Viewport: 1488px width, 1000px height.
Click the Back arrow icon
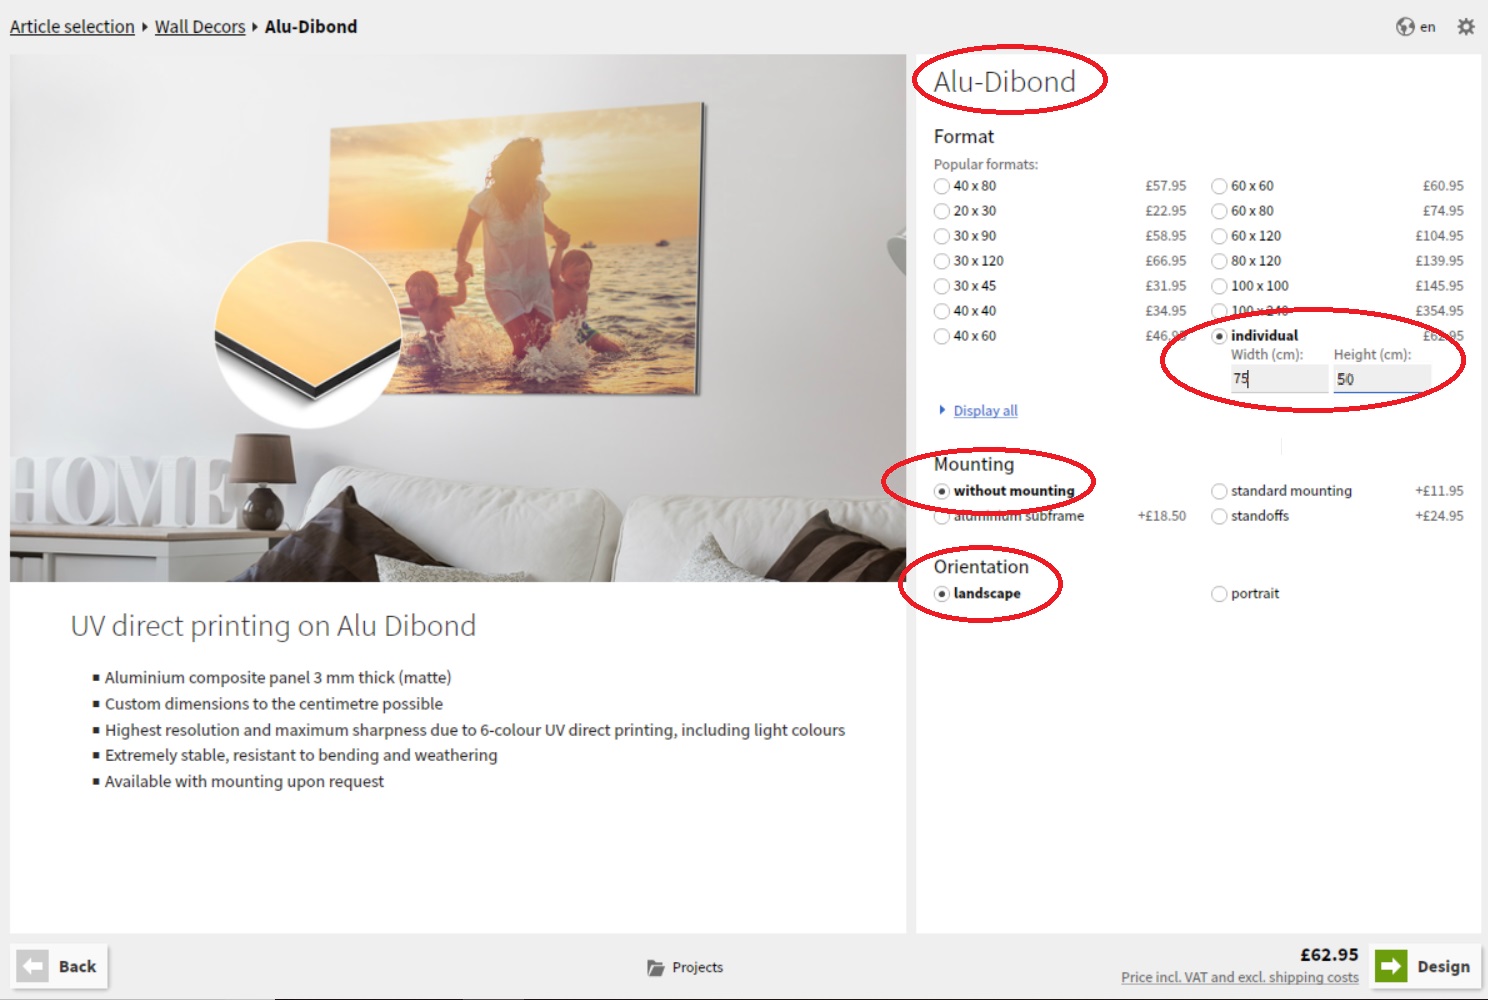33,966
